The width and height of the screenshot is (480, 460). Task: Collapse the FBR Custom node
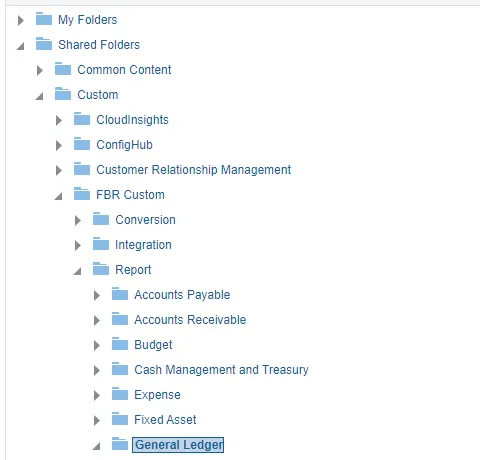[x=58, y=196]
